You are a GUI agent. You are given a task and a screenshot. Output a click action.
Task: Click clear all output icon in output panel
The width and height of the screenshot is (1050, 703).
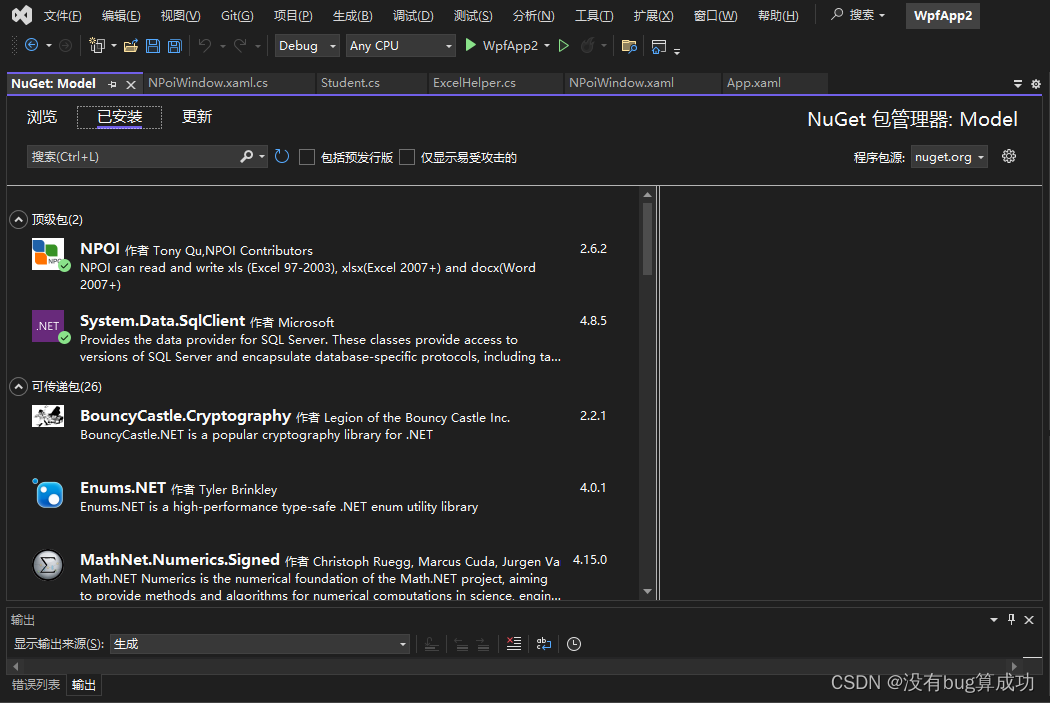(x=514, y=644)
